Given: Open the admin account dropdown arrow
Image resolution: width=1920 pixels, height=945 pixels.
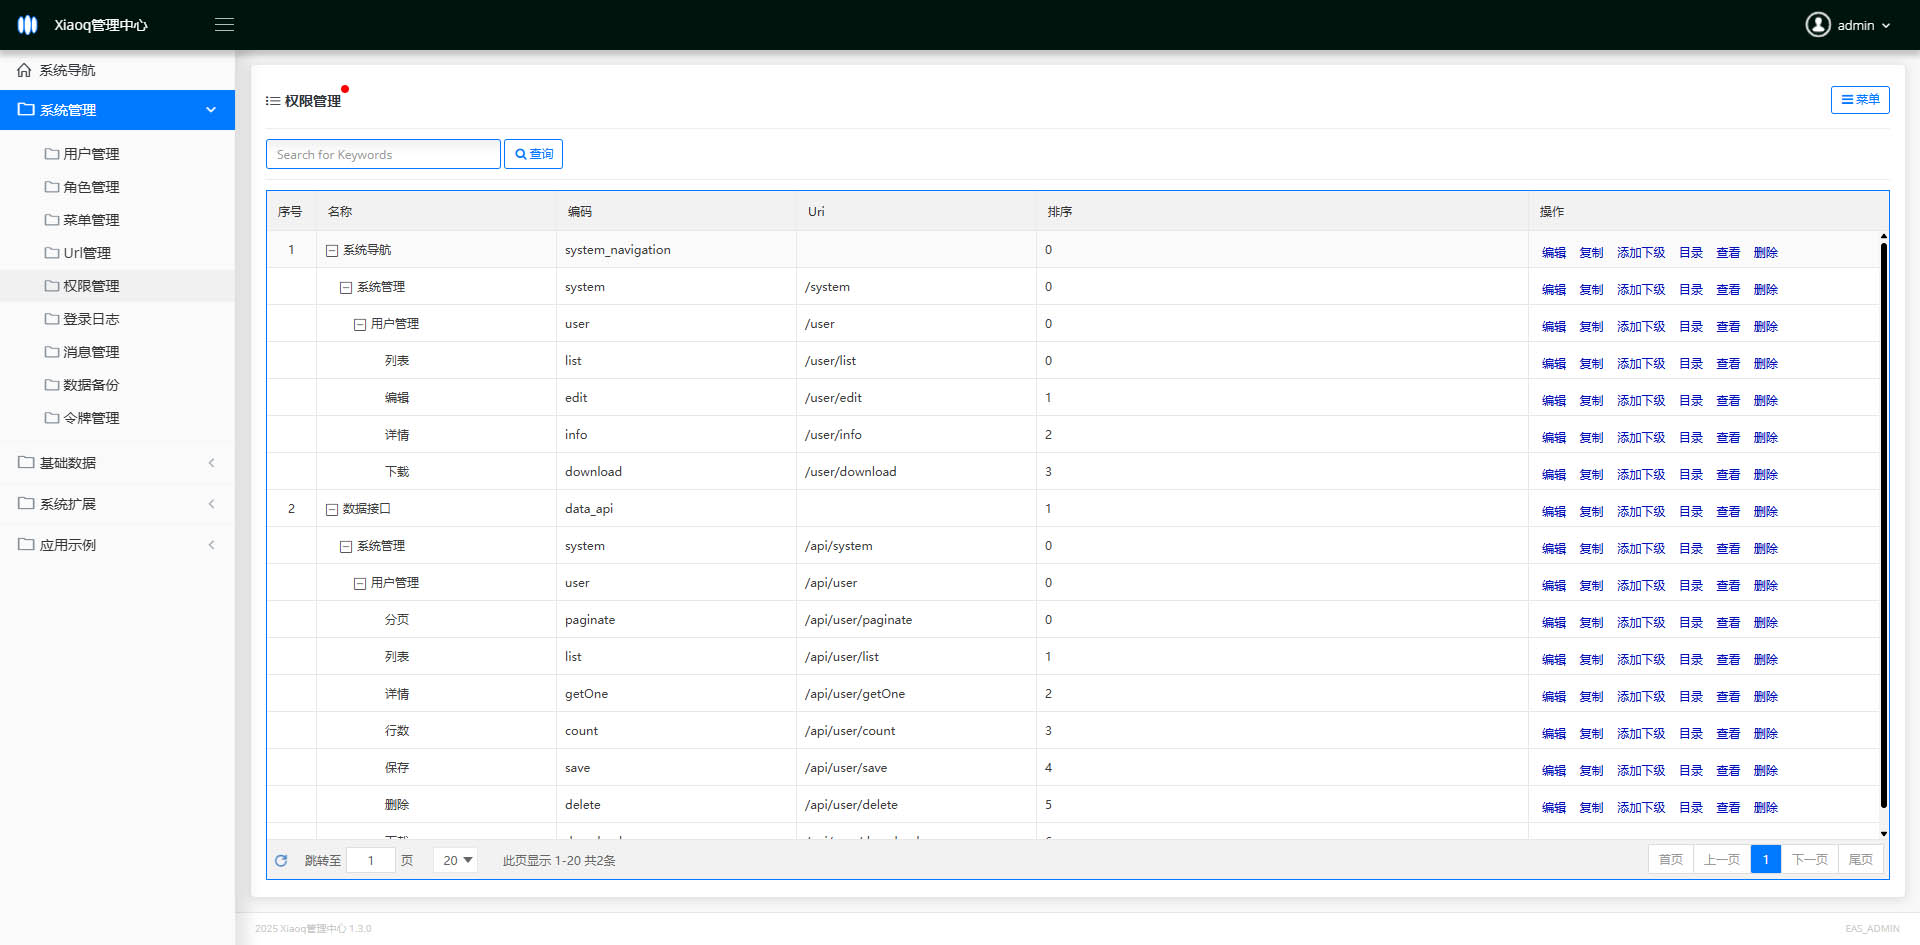Looking at the screenshot, I should coord(1886,26).
